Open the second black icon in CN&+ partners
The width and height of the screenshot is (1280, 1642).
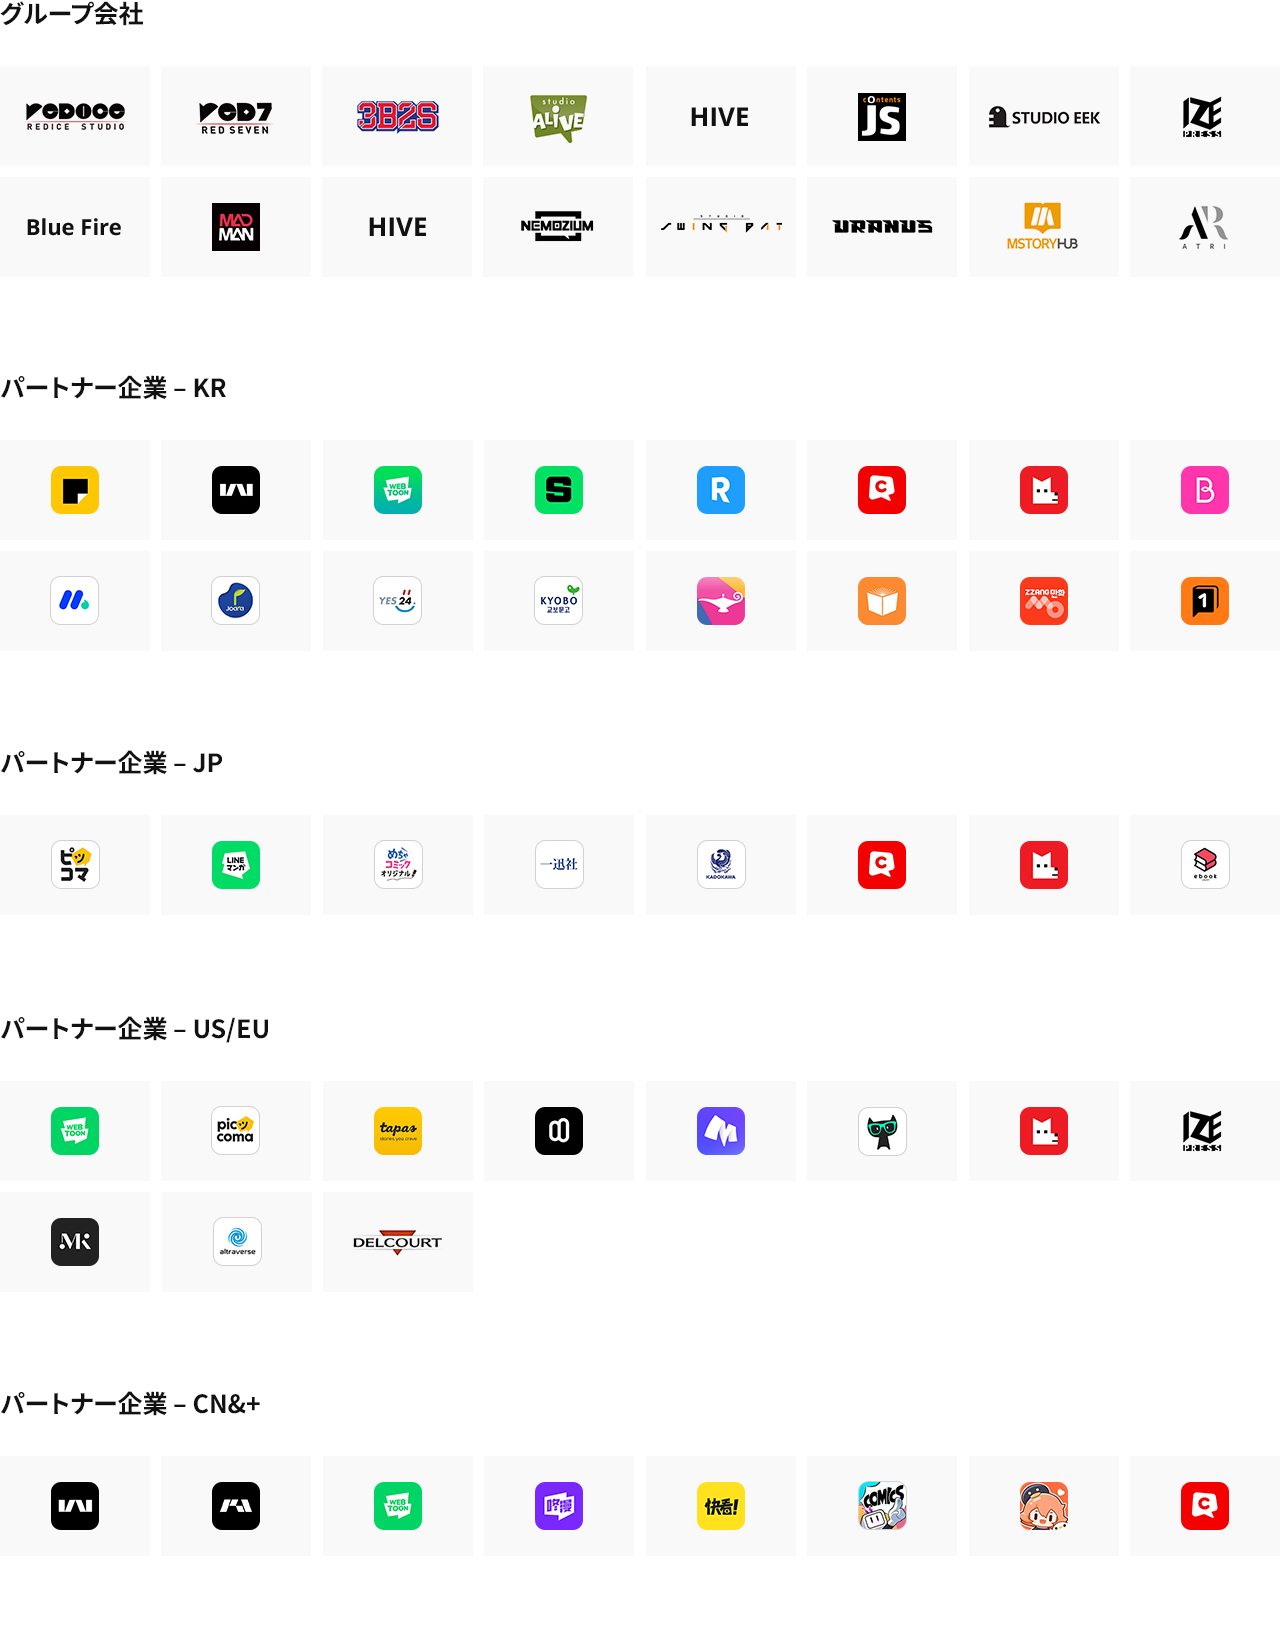coord(236,1506)
